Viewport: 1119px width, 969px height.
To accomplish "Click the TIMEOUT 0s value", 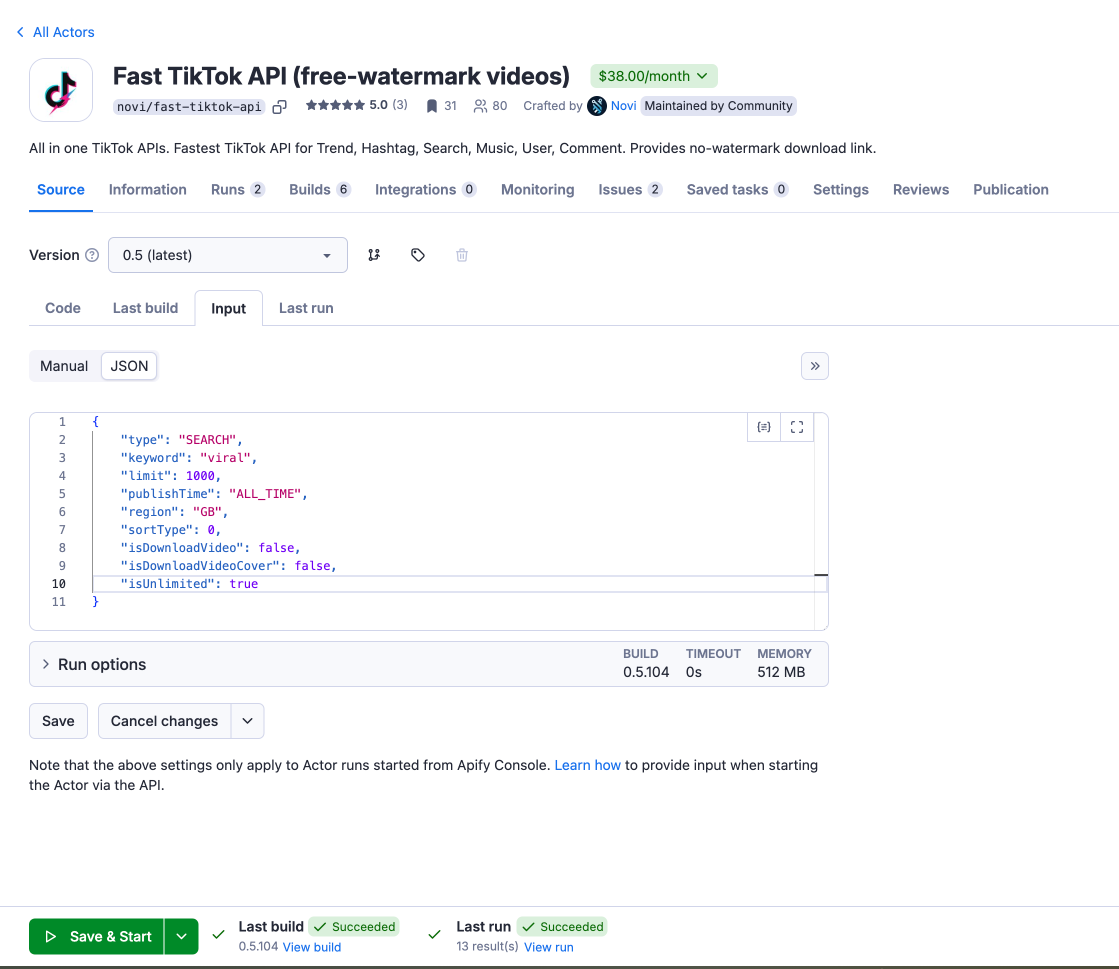I will click(x=694, y=672).
